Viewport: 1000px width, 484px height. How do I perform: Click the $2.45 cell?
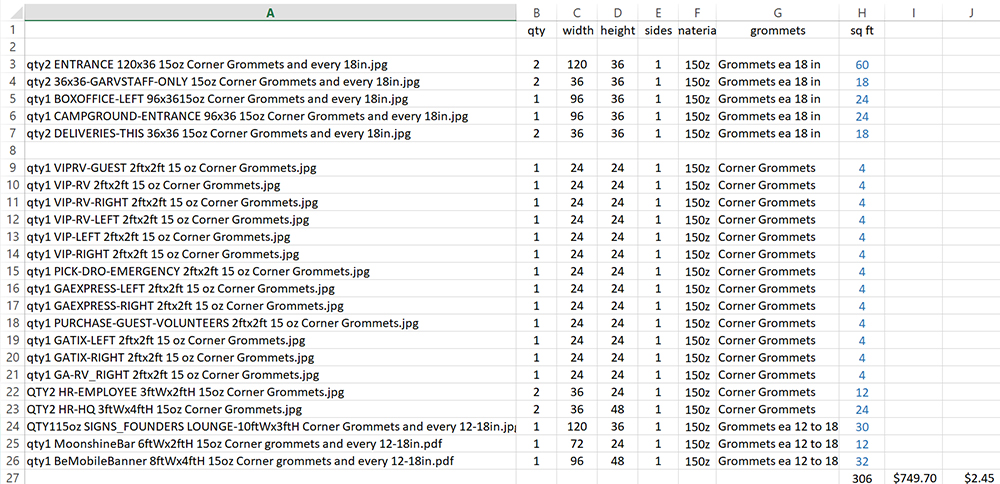971,478
